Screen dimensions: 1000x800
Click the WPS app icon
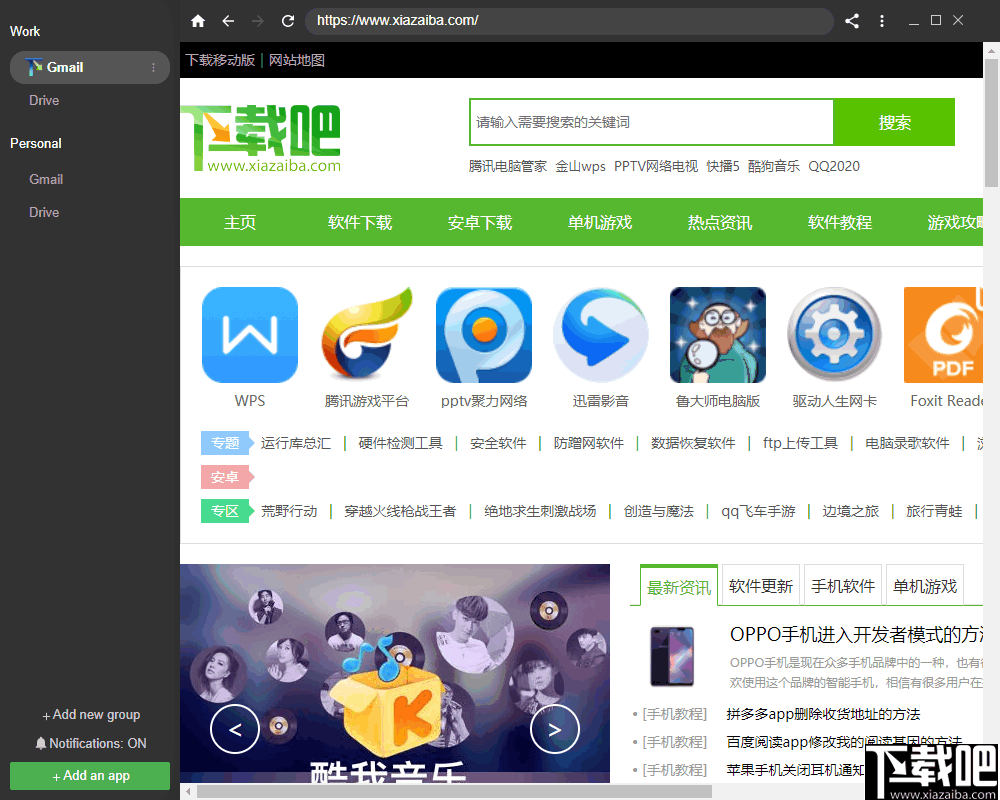coord(249,335)
